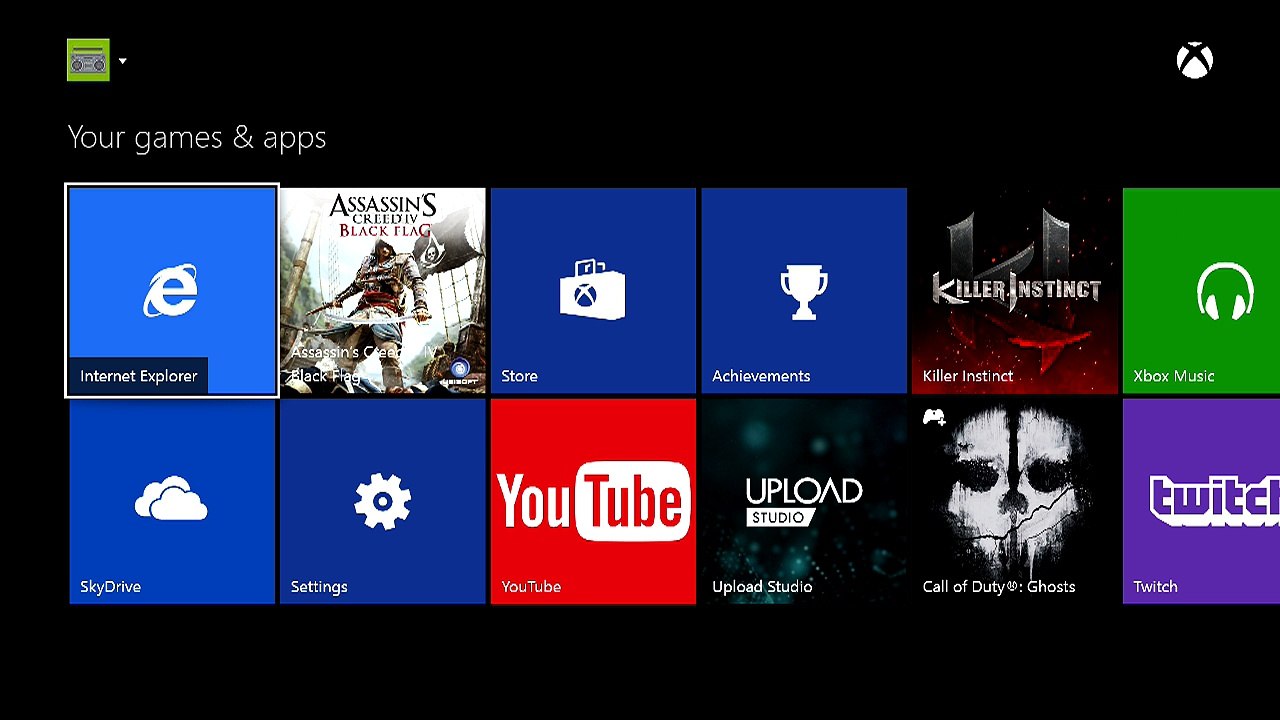Click the "Settings" label text
This screenshot has width=1280, height=720.
[x=319, y=587]
